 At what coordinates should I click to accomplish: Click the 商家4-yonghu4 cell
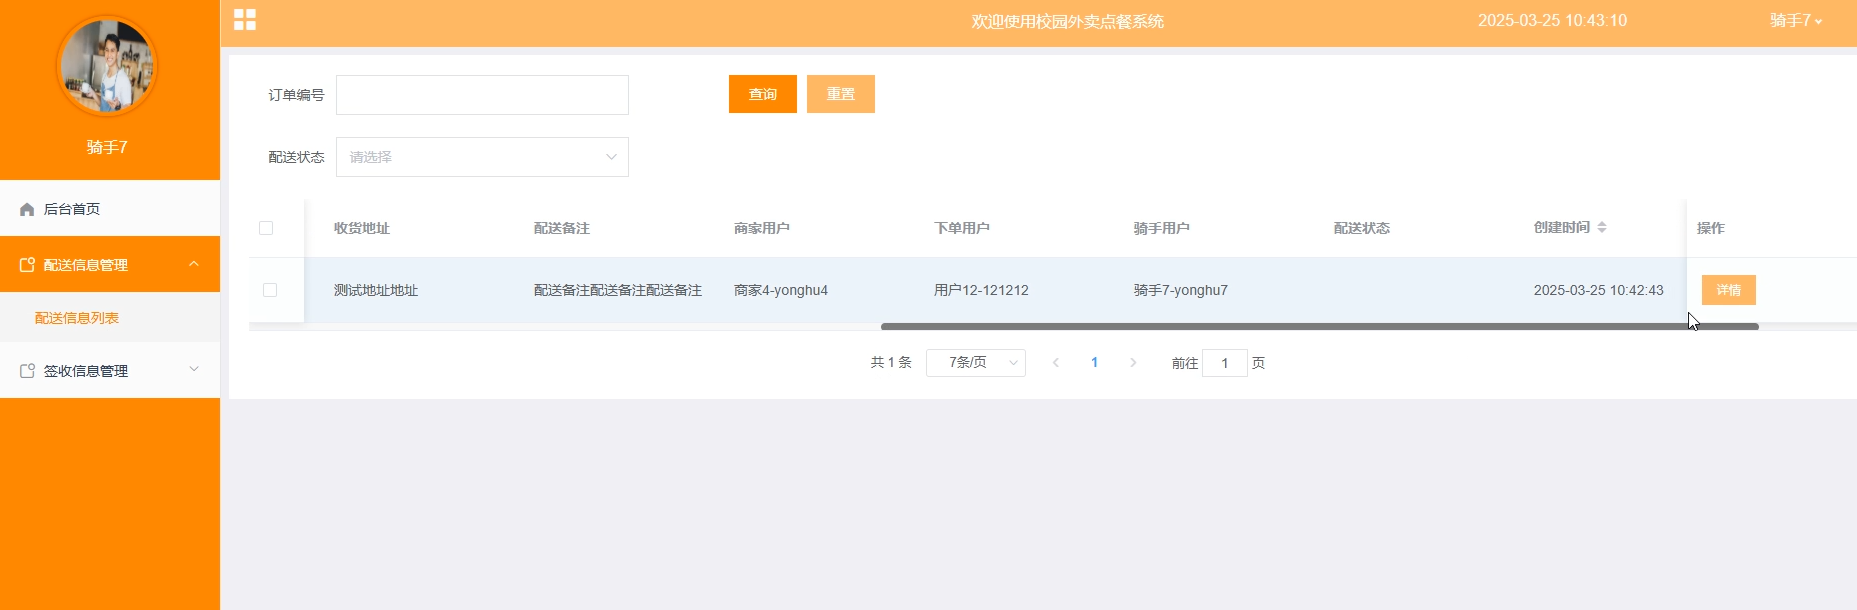pos(781,290)
